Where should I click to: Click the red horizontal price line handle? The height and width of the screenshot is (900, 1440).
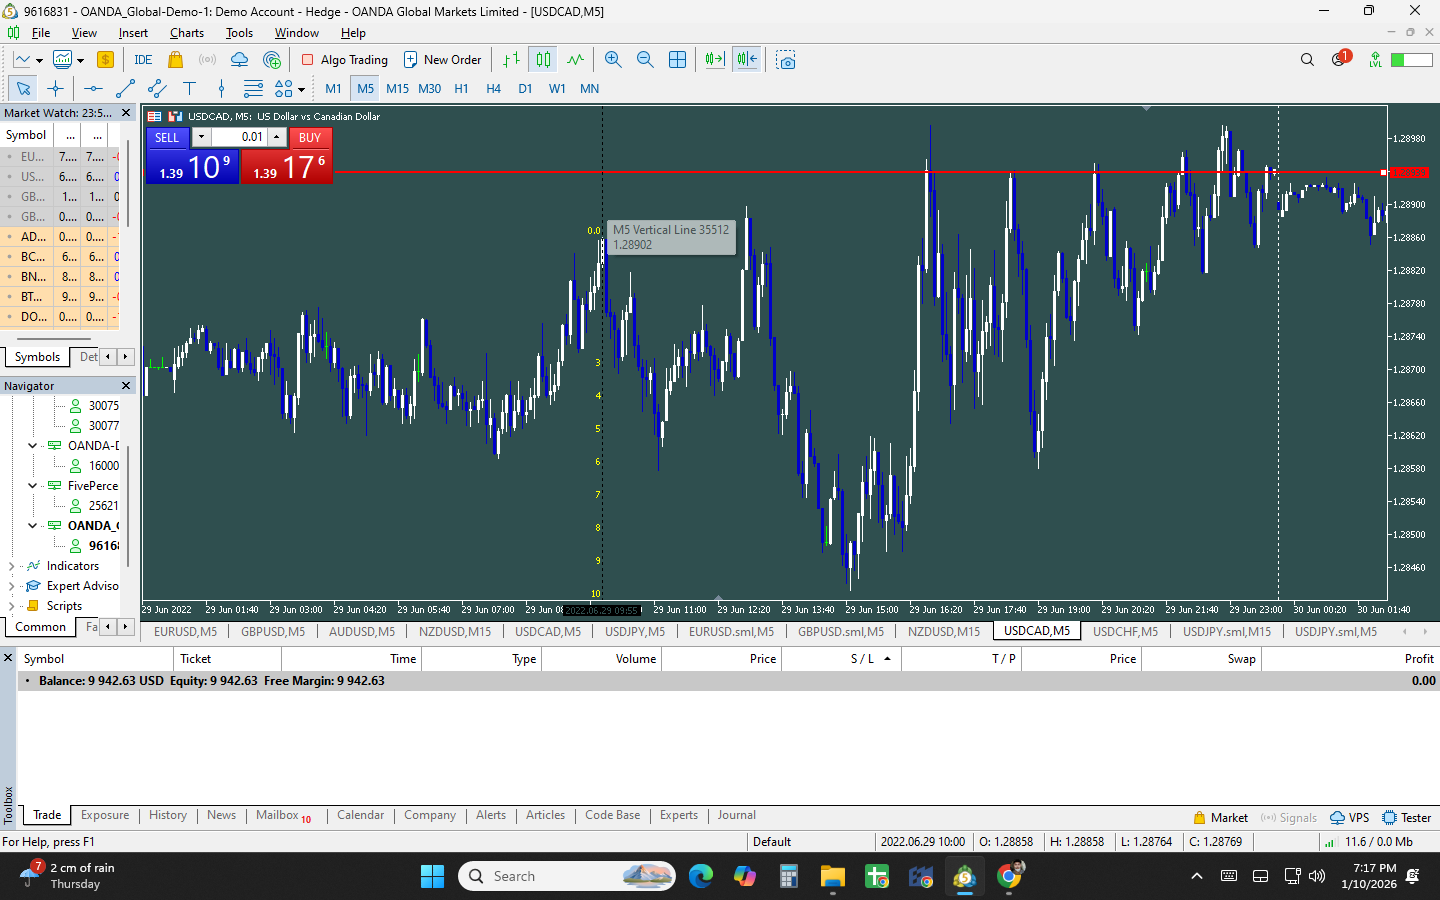click(x=1384, y=172)
